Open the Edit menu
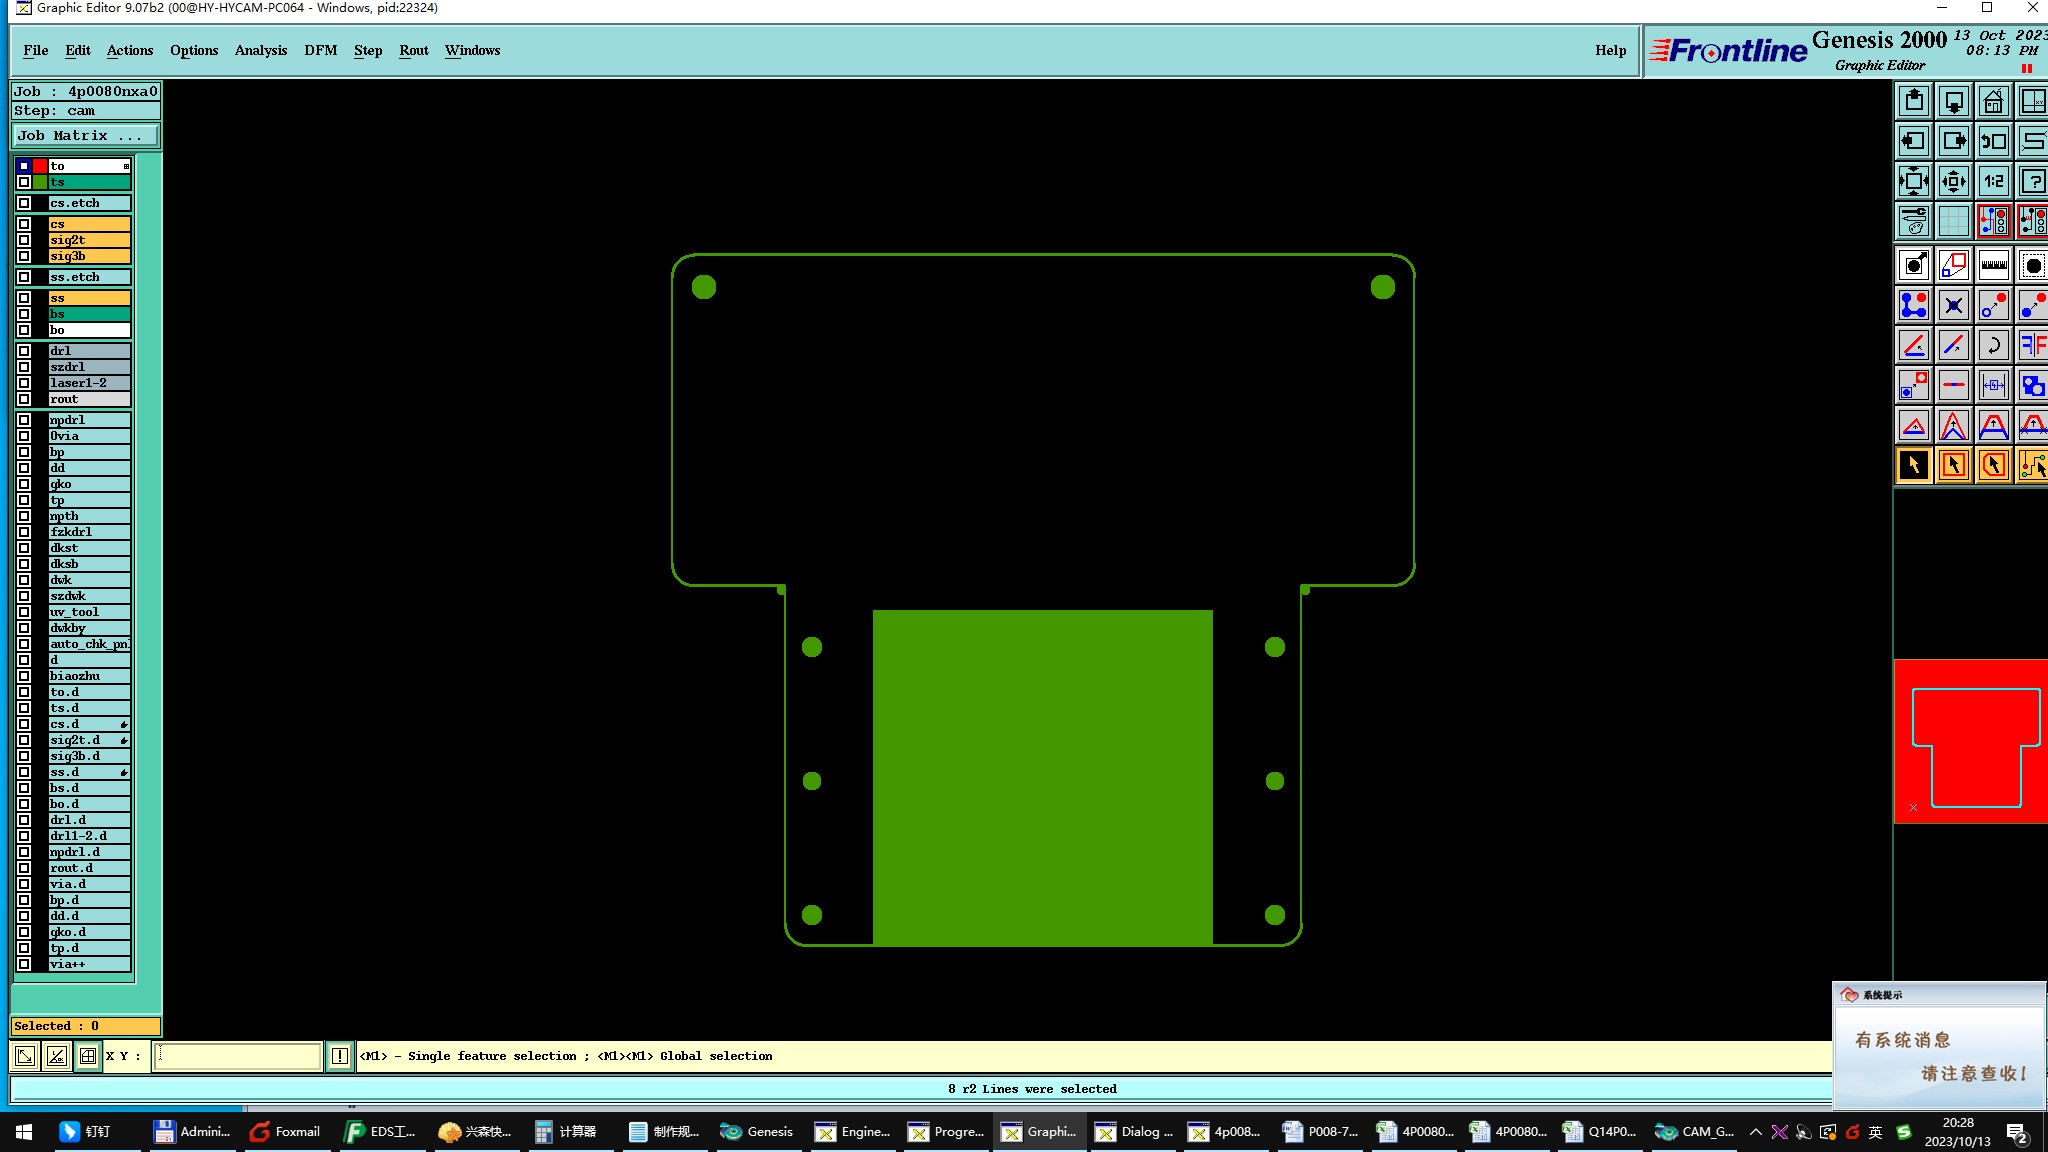2048x1152 pixels. coord(78,50)
